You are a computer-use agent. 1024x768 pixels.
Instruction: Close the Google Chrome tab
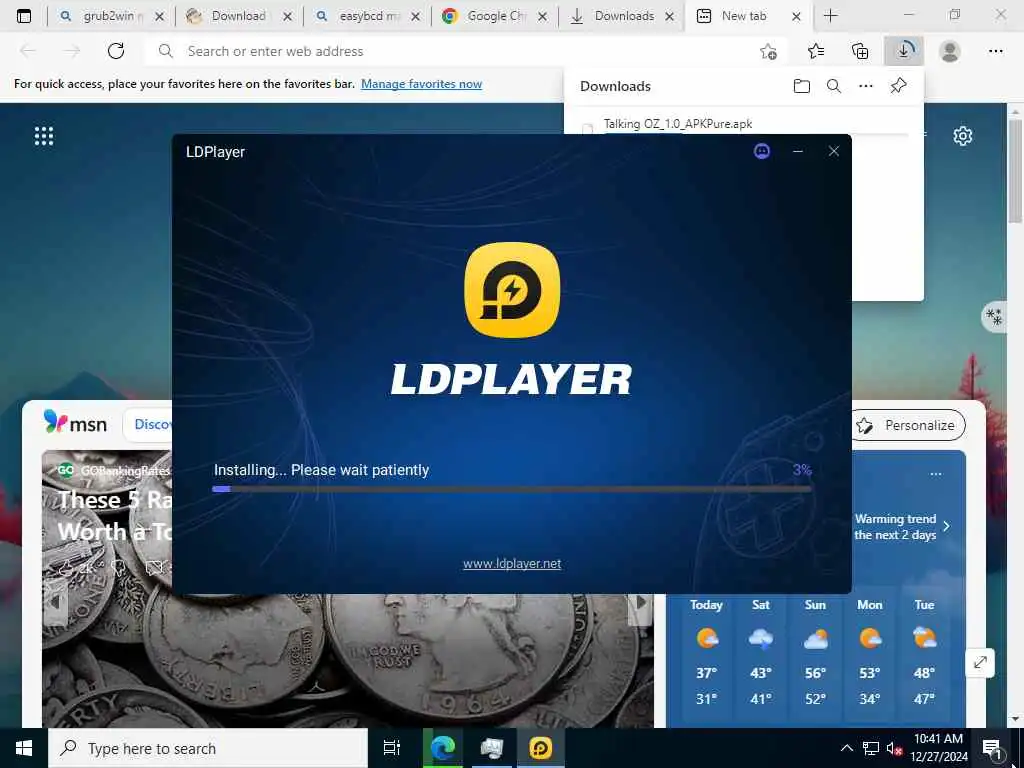543,17
